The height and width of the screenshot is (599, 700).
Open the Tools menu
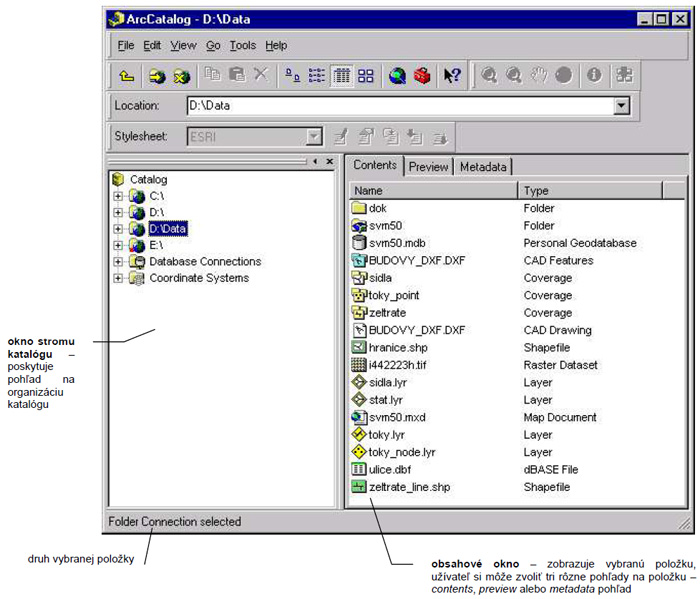pyautogui.click(x=243, y=46)
